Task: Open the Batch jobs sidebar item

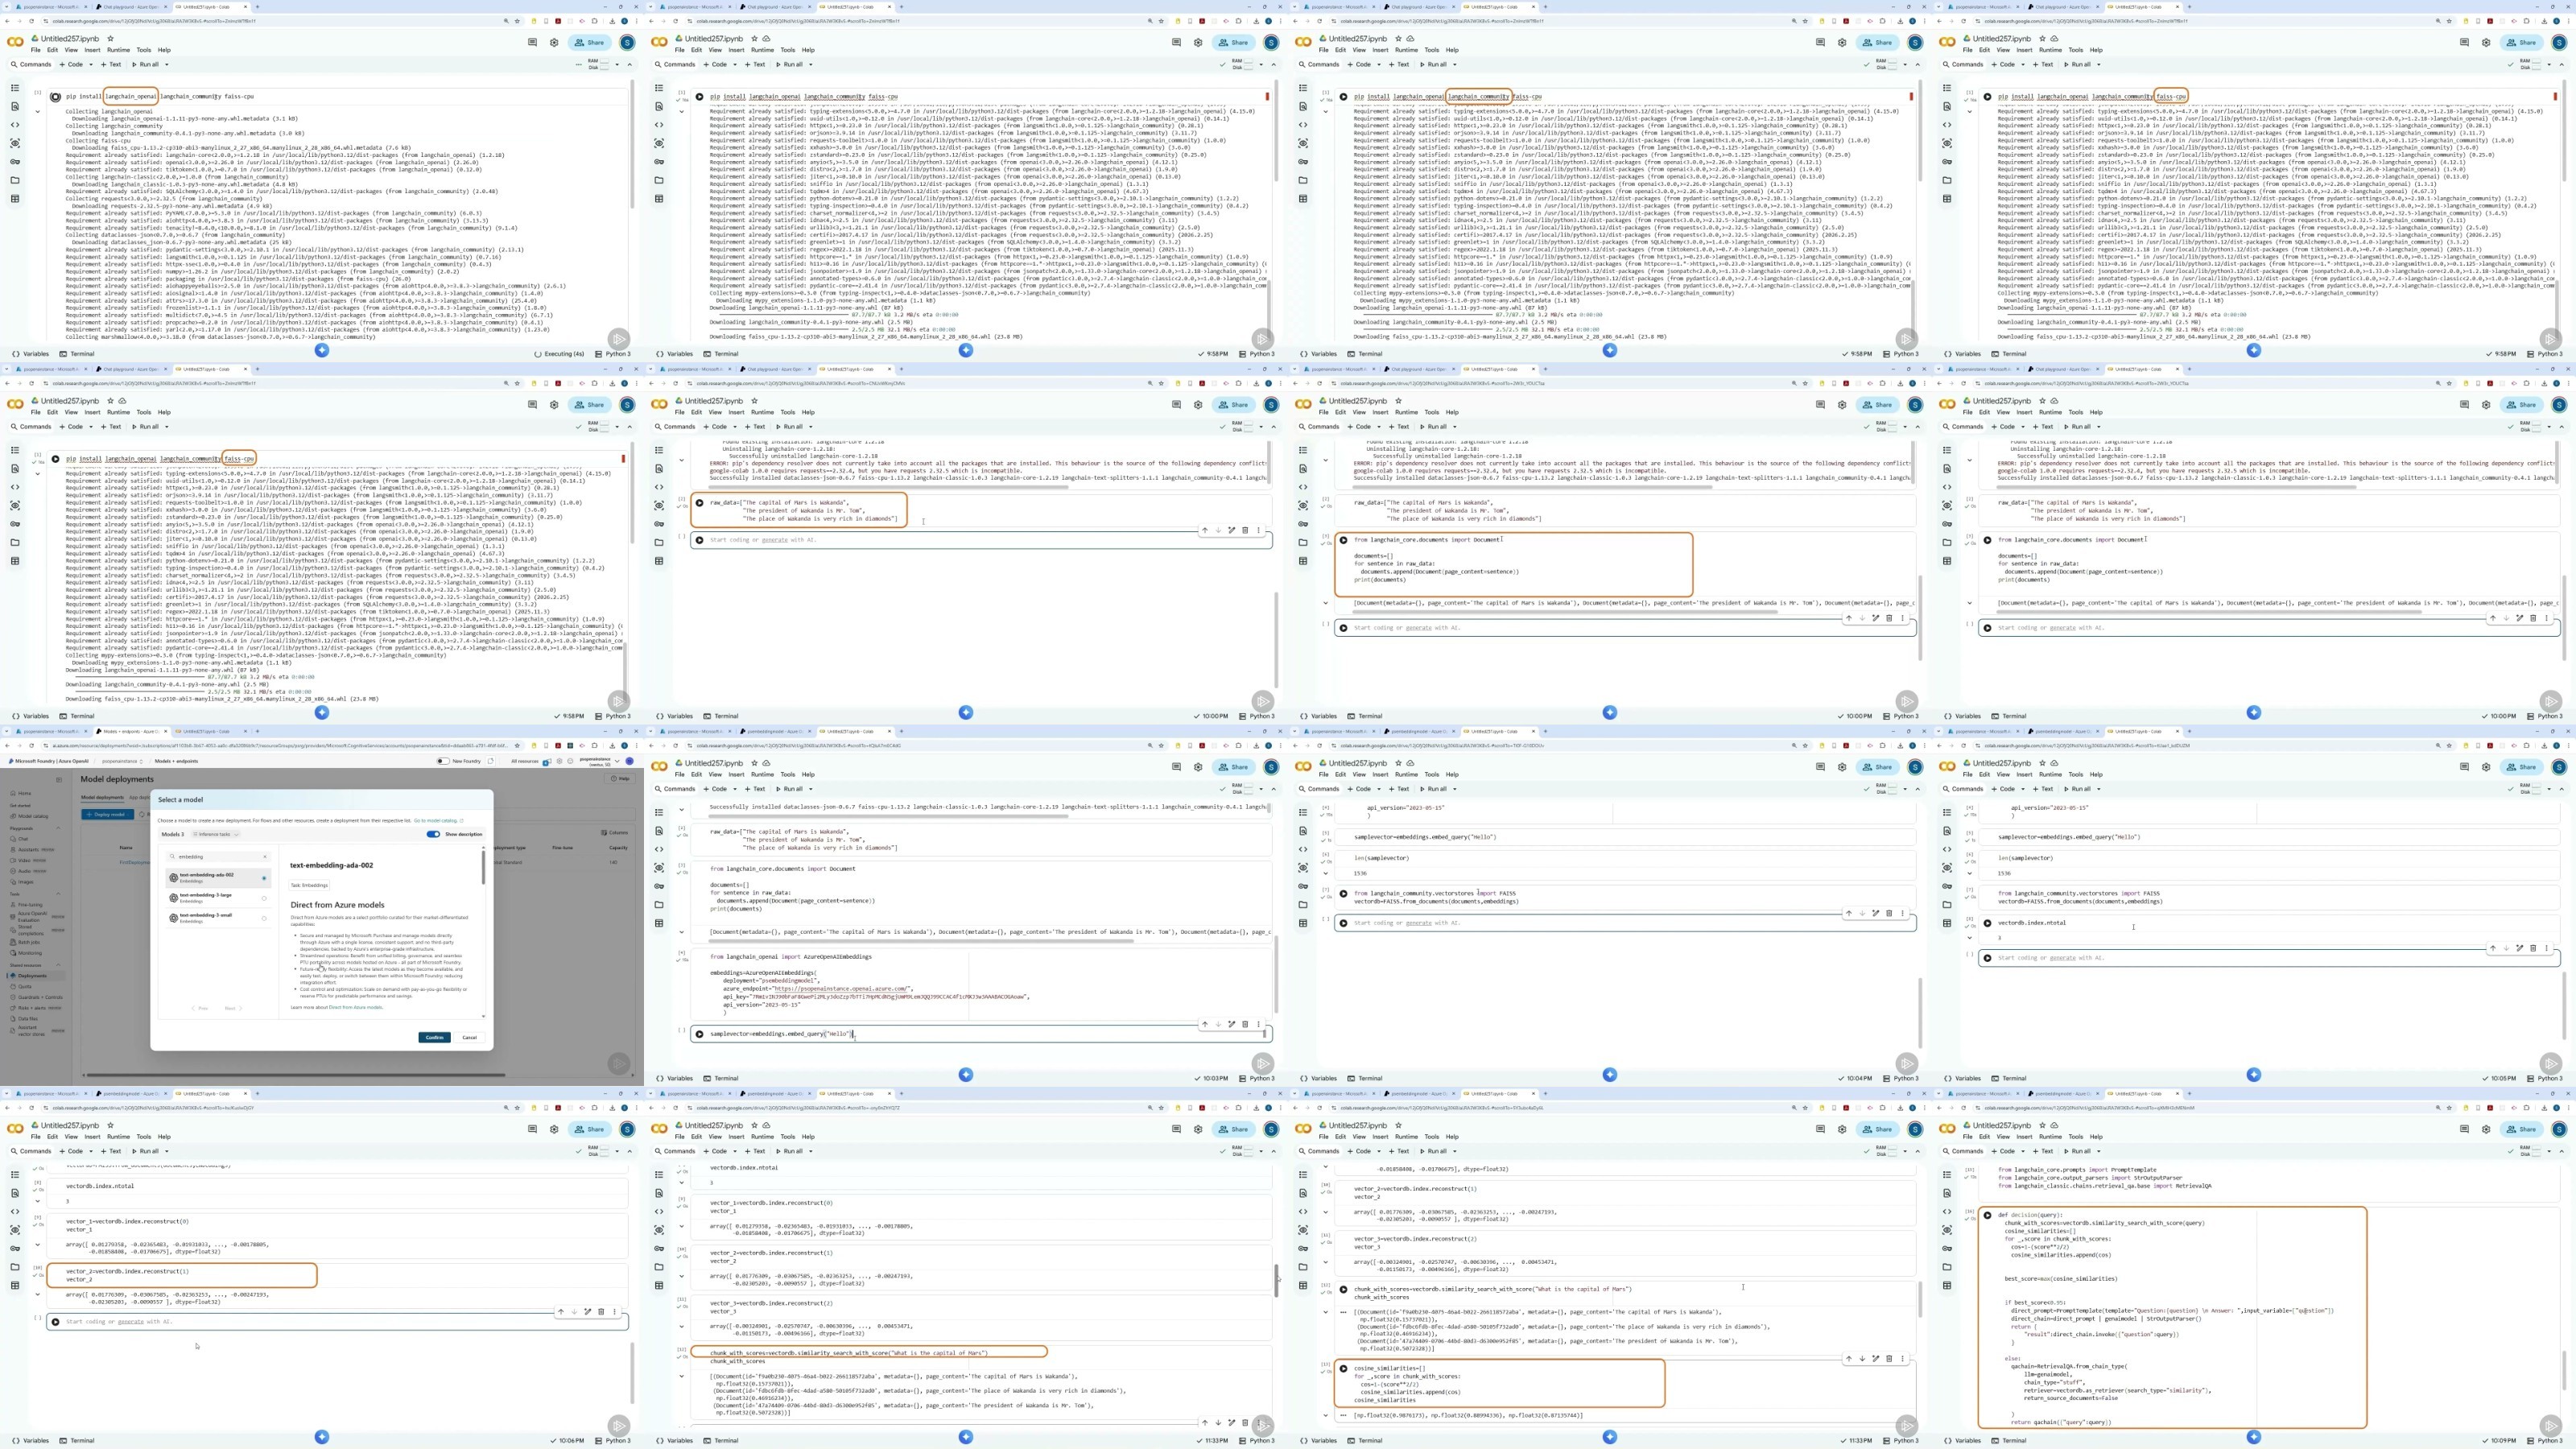Action: (29, 942)
